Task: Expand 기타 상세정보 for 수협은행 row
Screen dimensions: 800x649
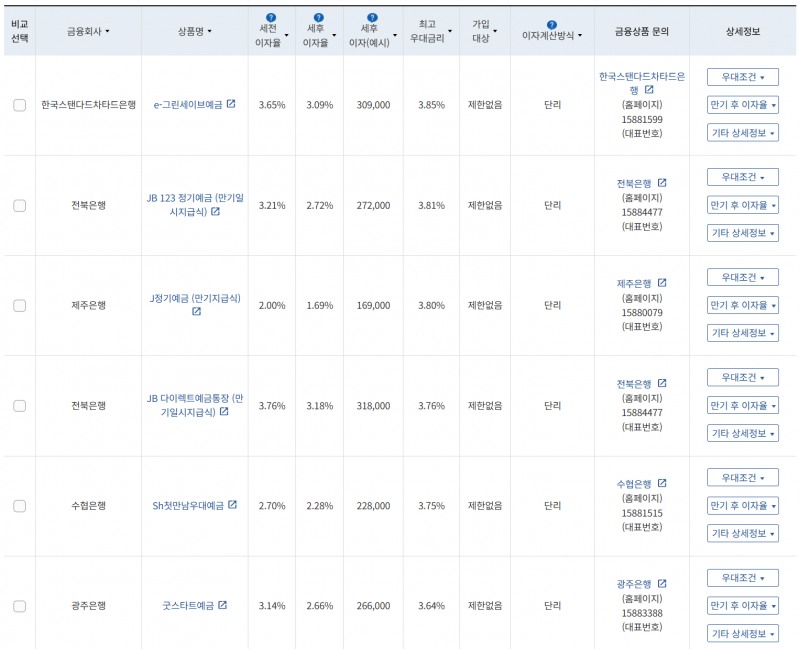Action: [742, 533]
